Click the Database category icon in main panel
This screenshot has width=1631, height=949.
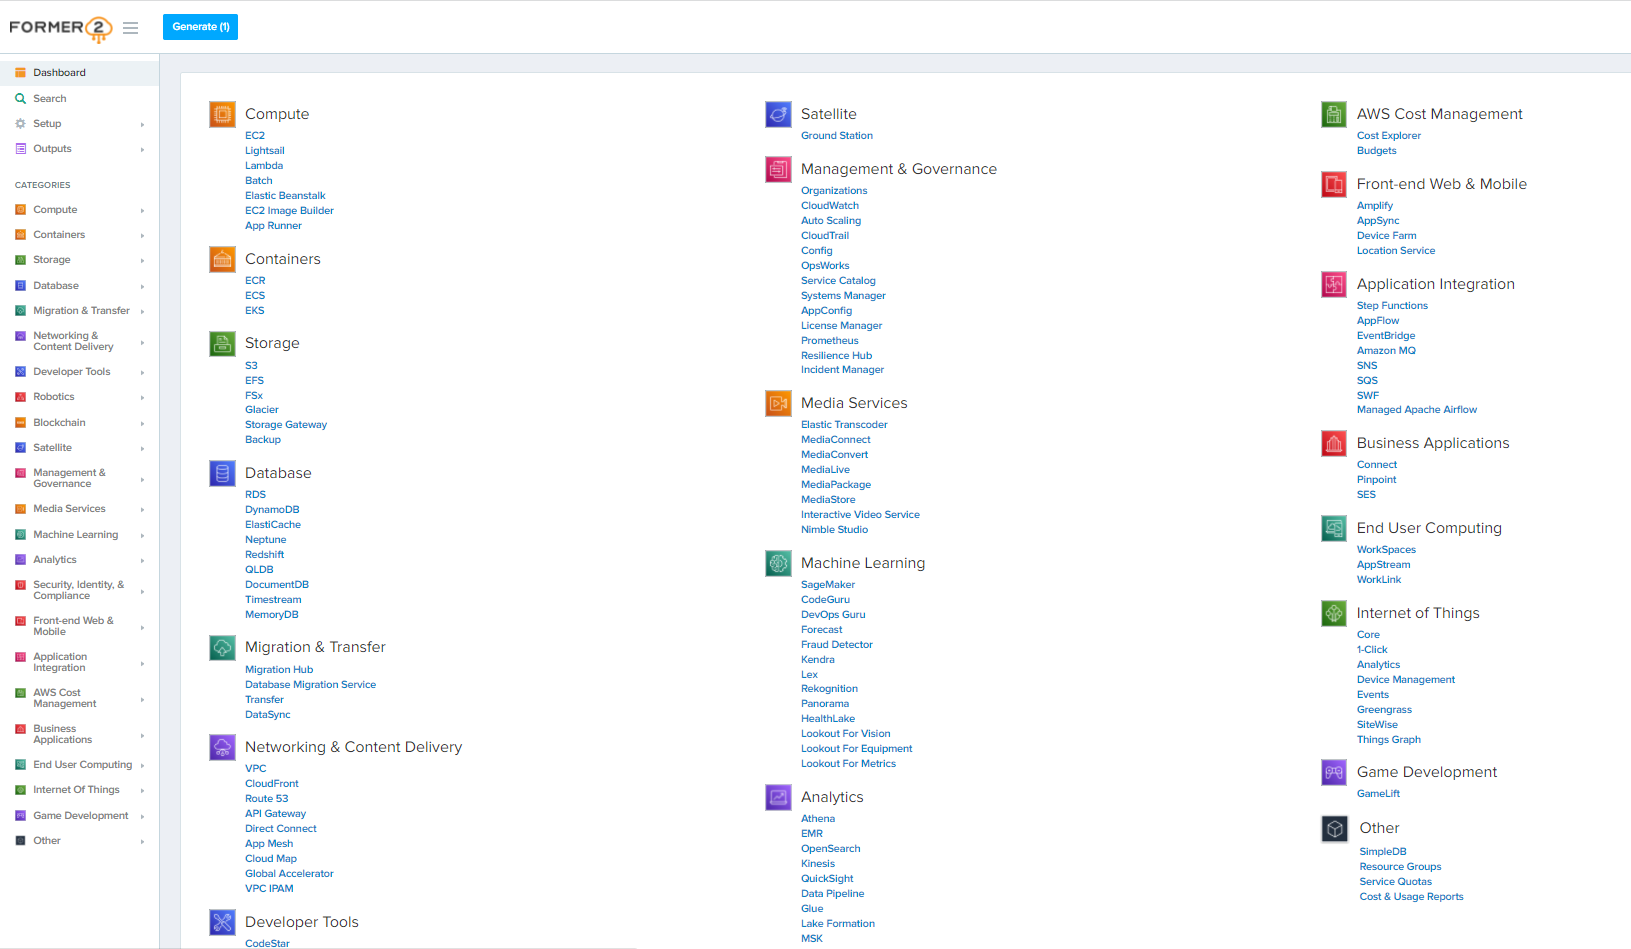pyautogui.click(x=222, y=473)
